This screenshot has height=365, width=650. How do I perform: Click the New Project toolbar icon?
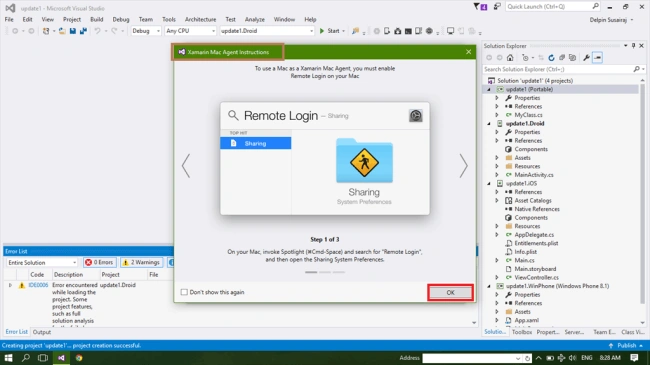[46, 31]
